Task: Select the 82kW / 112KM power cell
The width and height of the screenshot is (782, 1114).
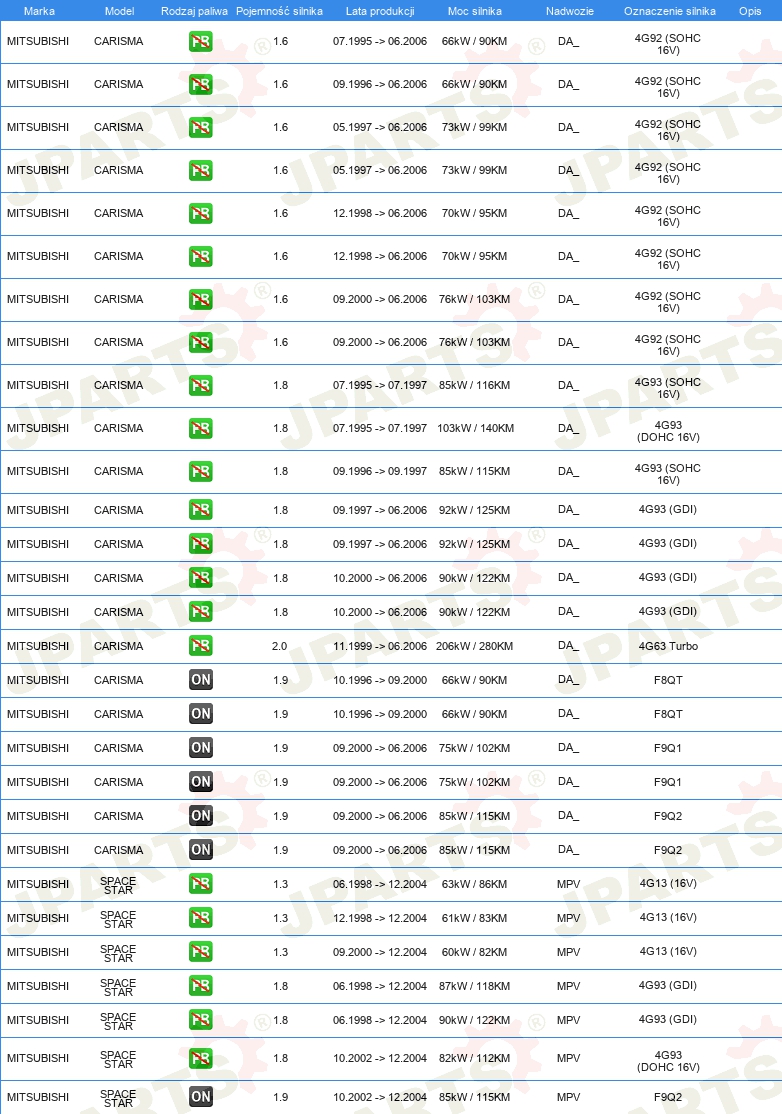Action: click(x=474, y=1059)
